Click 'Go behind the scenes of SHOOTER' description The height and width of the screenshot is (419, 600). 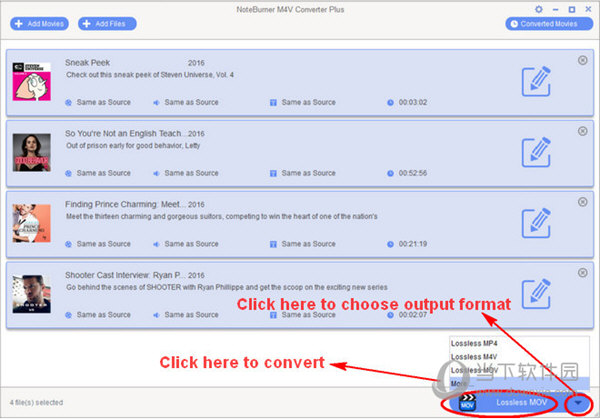tap(227, 287)
